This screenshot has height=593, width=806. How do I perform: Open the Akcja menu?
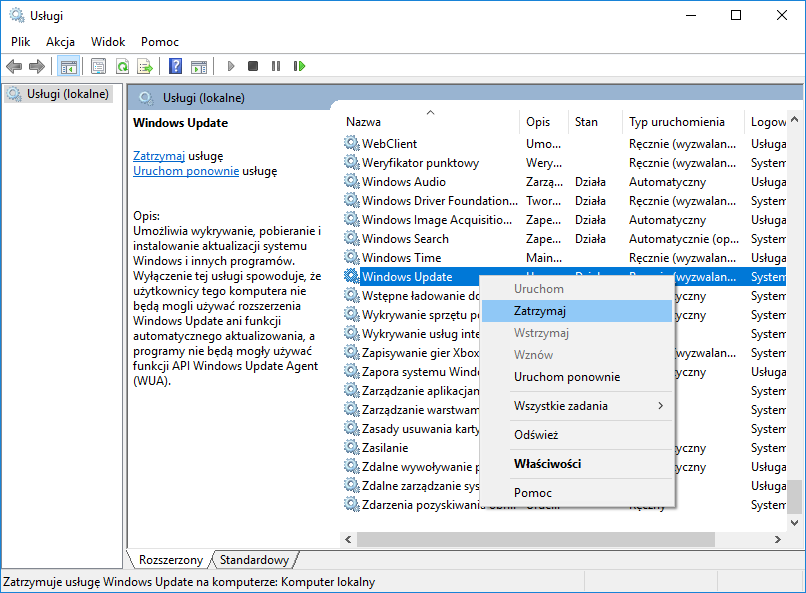pyautogui.click(x=60, y=42)
